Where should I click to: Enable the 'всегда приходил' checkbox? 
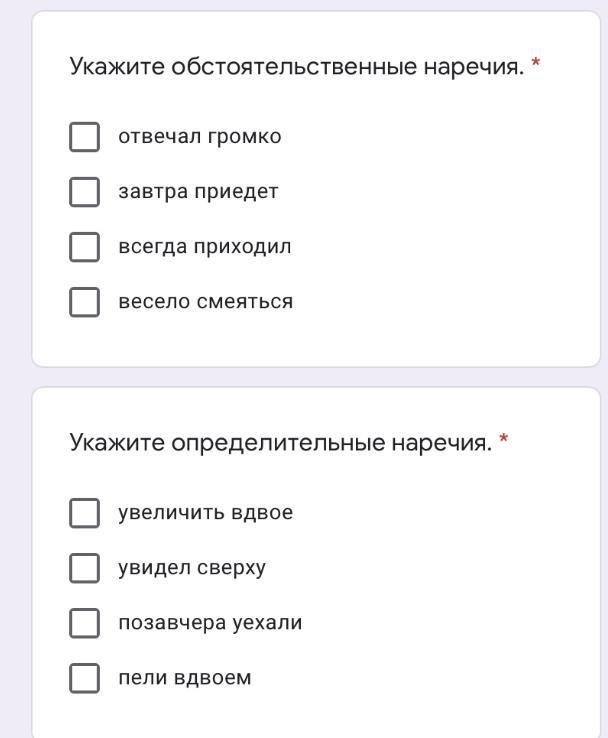[85, 247]
